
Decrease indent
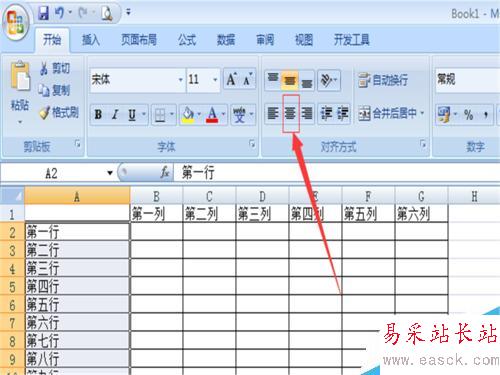[326, 114]
